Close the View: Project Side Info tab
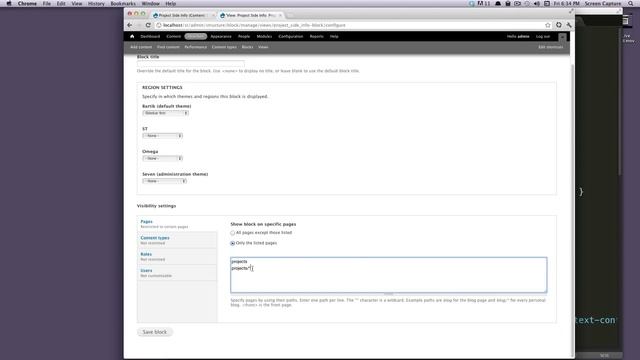The image size is (640, 360). 280,16
